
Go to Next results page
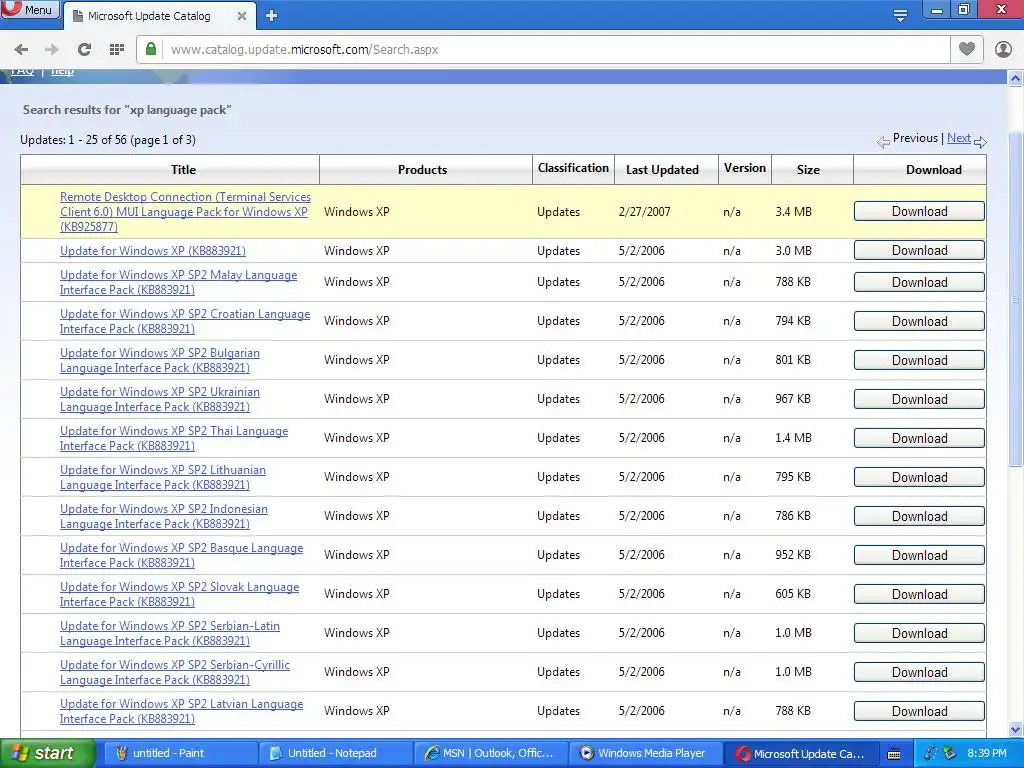[x=958, y=138]
